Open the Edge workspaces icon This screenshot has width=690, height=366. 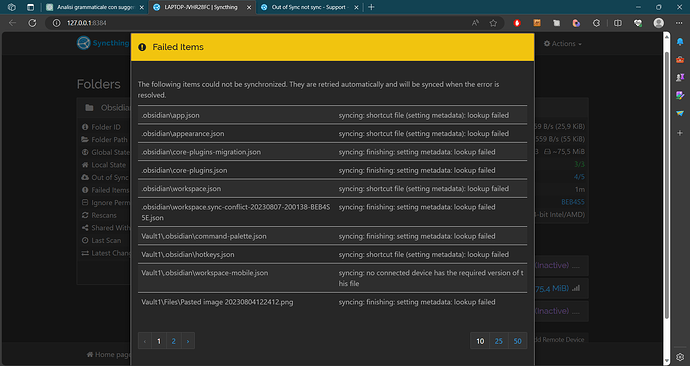click(x=12, y=7)
